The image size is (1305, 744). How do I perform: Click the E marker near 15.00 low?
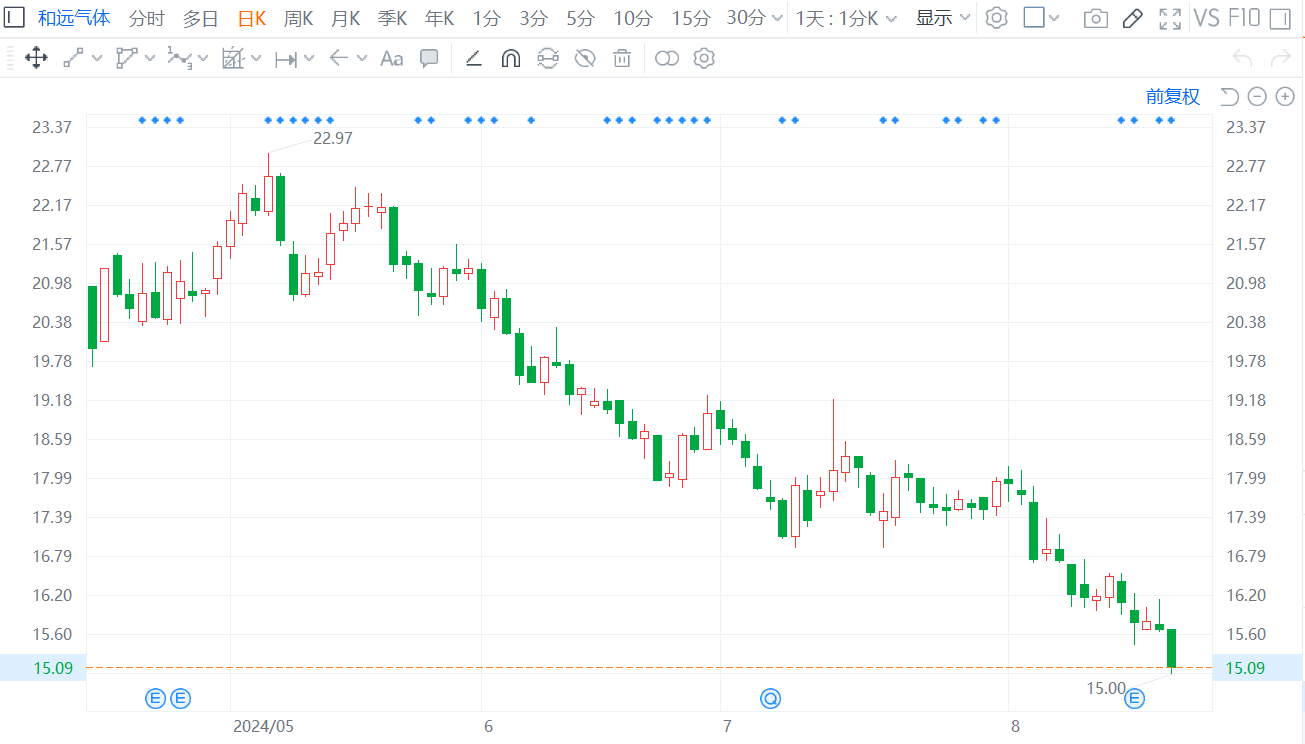click(1135, 698)
